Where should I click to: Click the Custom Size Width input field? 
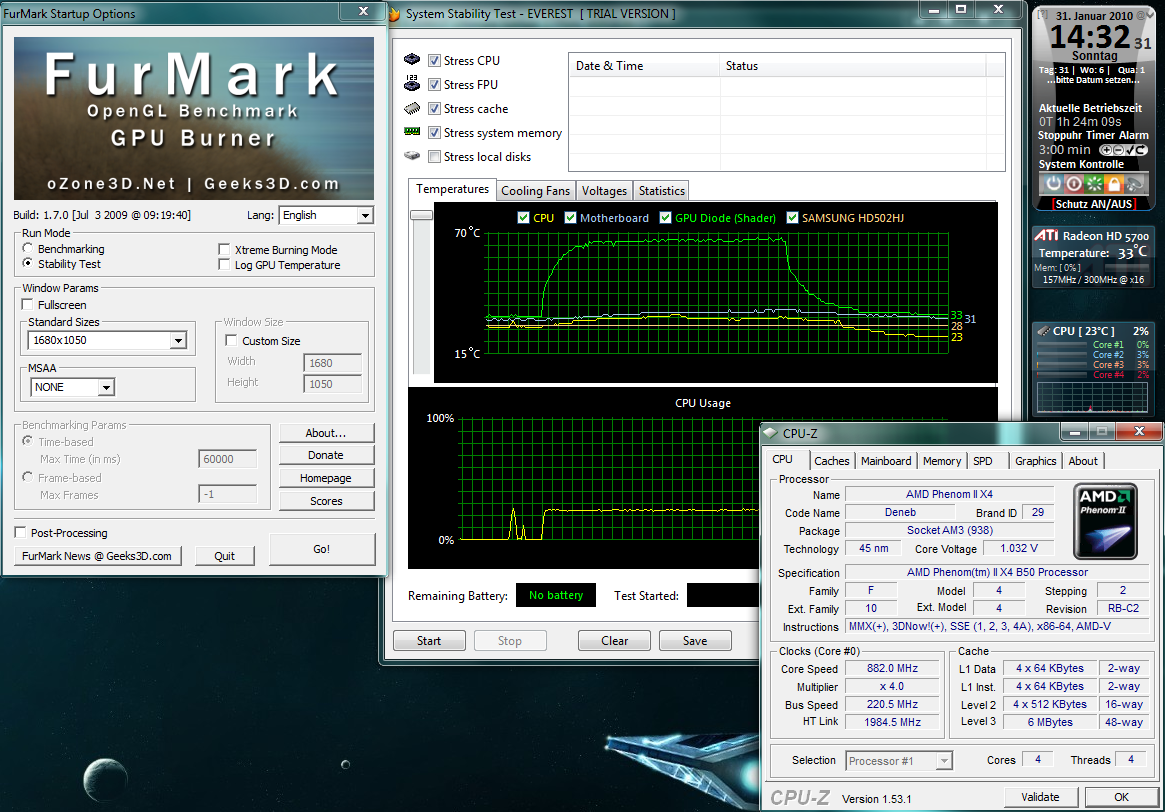(332, 363)
